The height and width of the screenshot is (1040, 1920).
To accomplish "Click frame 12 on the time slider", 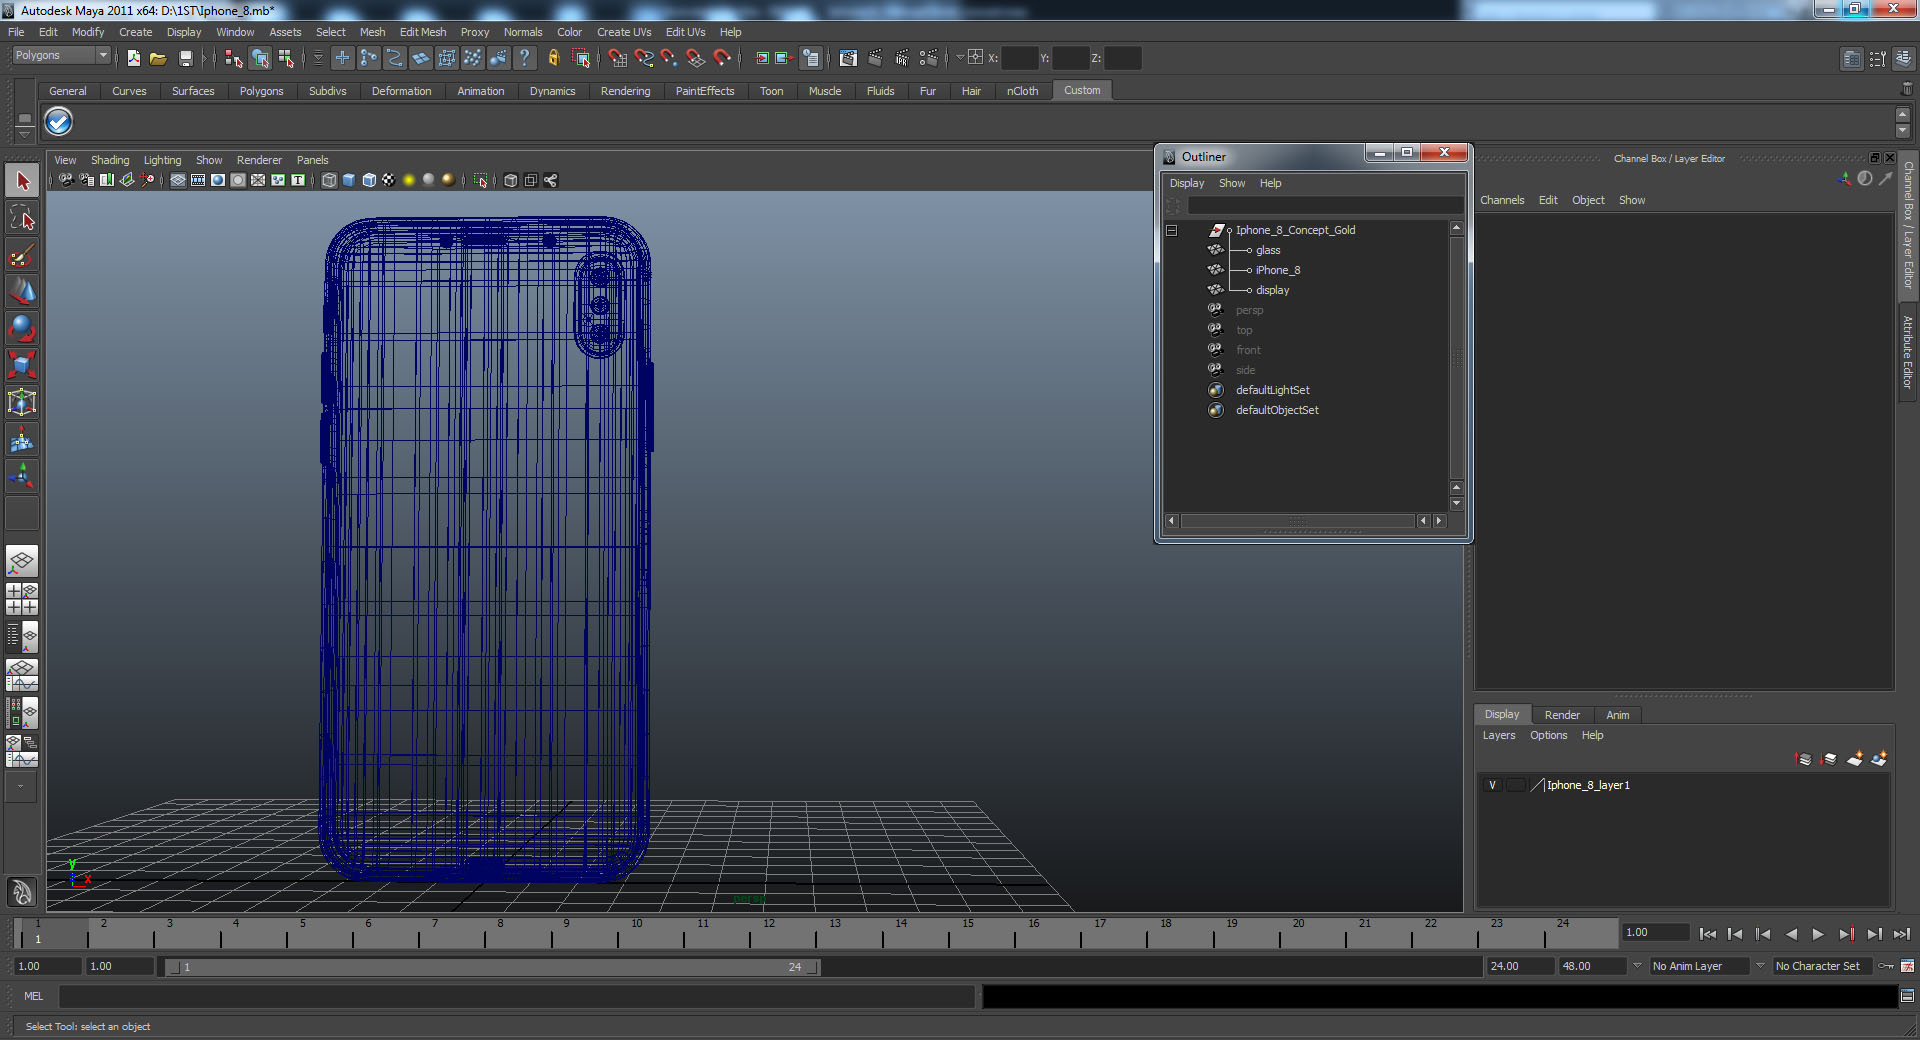I will click(x=769, y=933).
